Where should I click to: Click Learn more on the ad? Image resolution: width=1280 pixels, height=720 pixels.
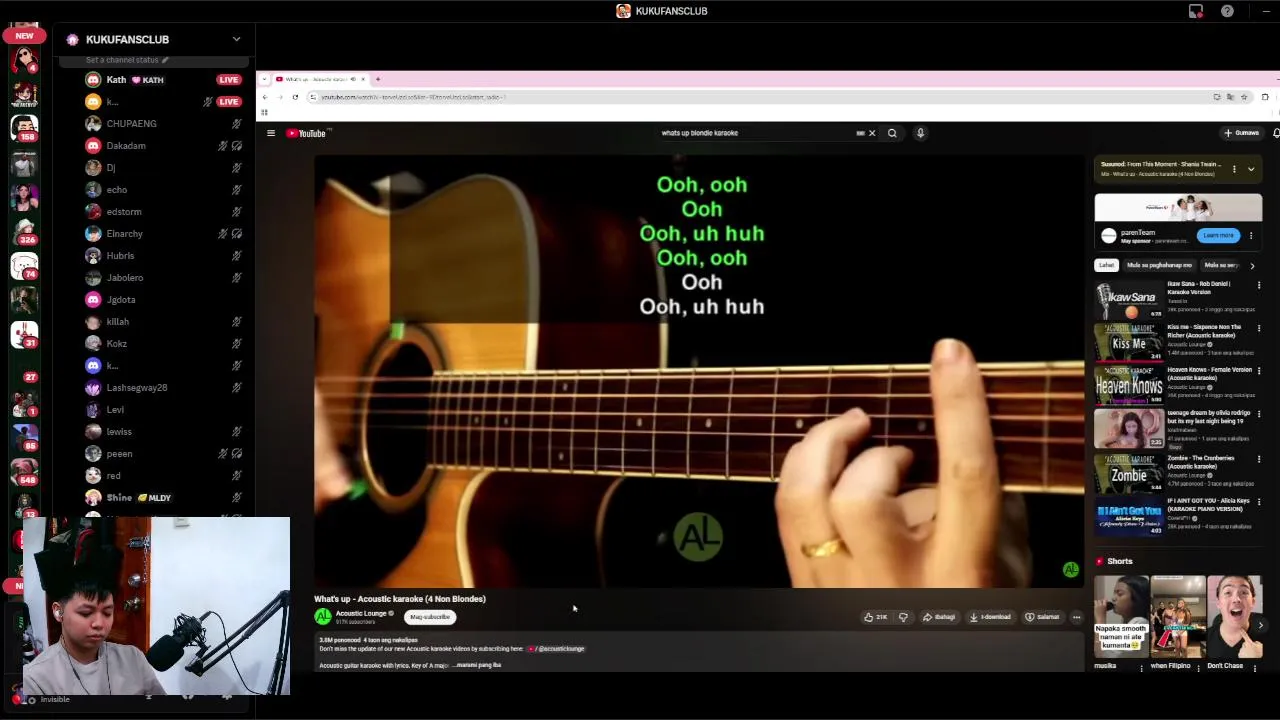tap(1218, 236)
